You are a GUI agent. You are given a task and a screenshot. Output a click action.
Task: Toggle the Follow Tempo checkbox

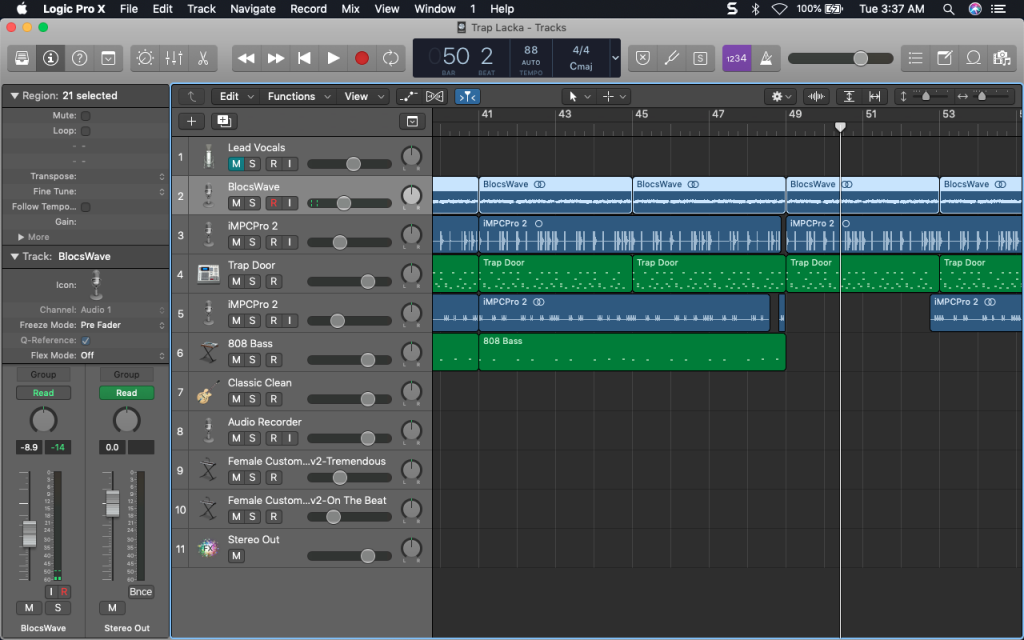[86, 207]
